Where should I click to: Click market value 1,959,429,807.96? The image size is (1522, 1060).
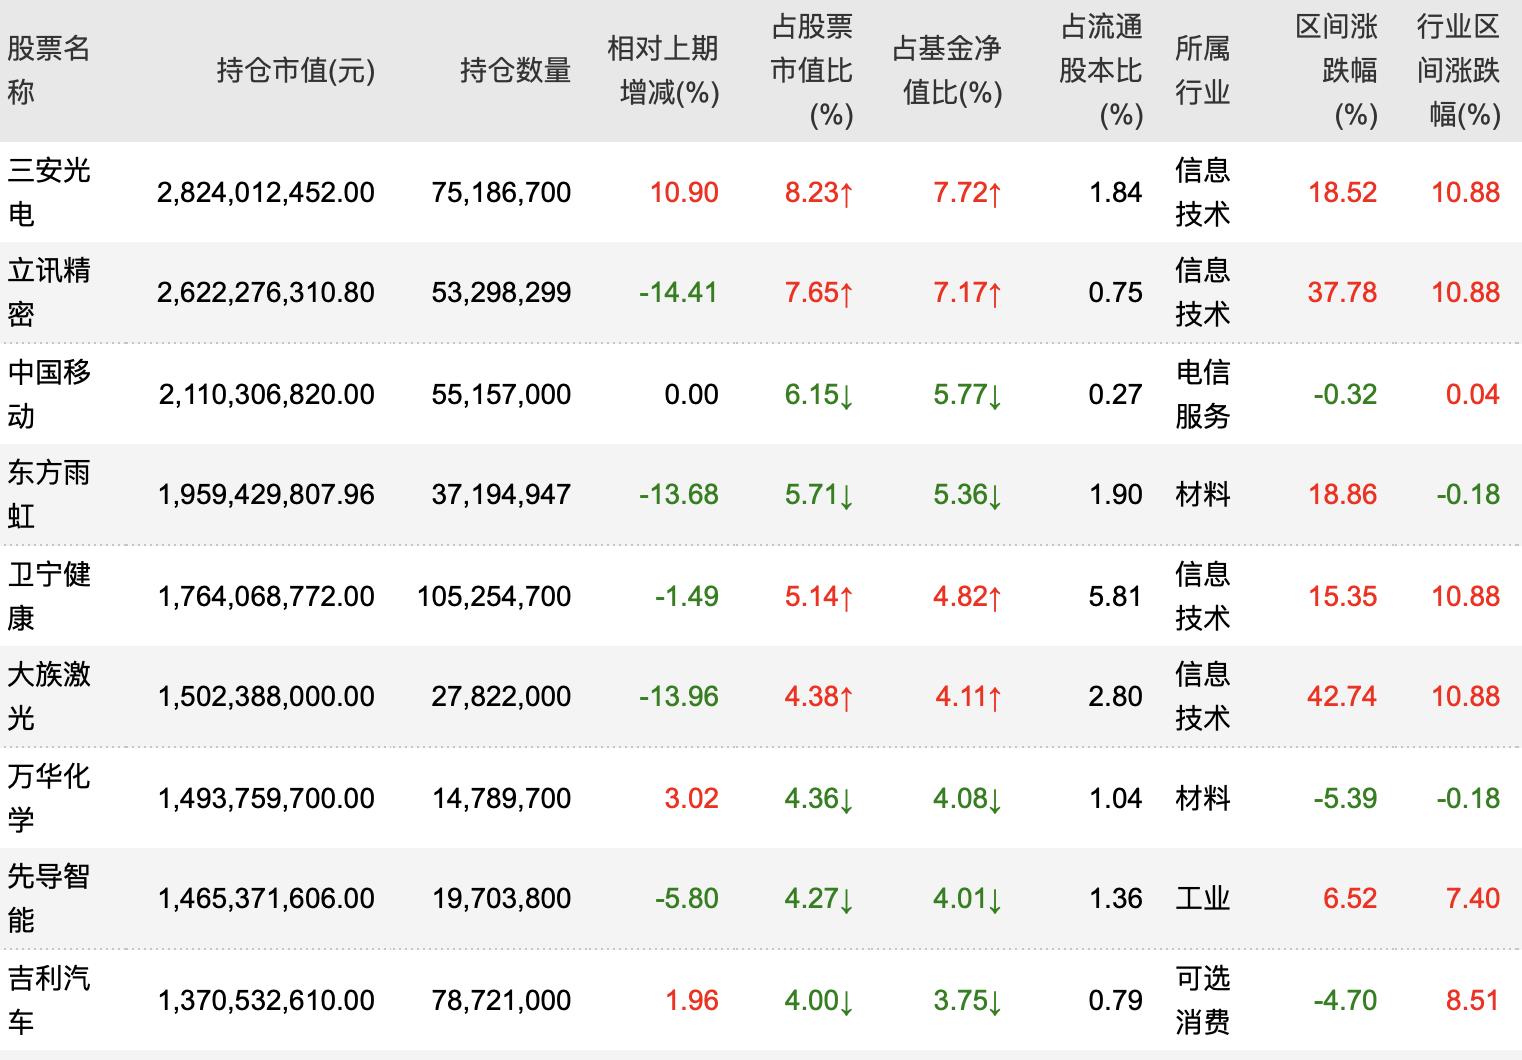266,494
